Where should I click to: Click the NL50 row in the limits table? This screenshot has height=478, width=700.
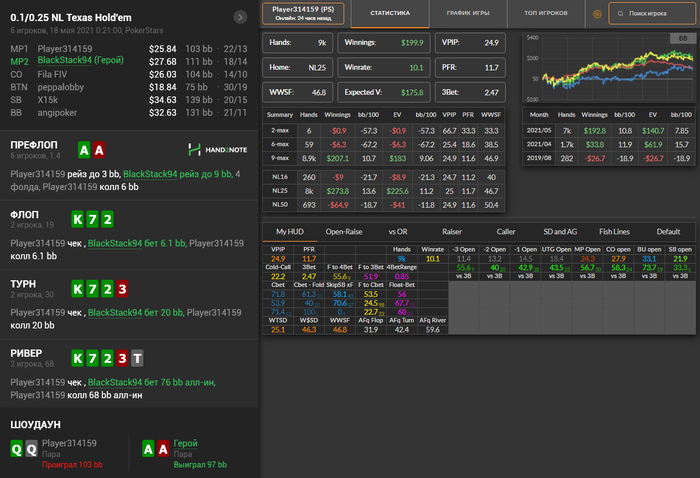(x=383, y=205)
